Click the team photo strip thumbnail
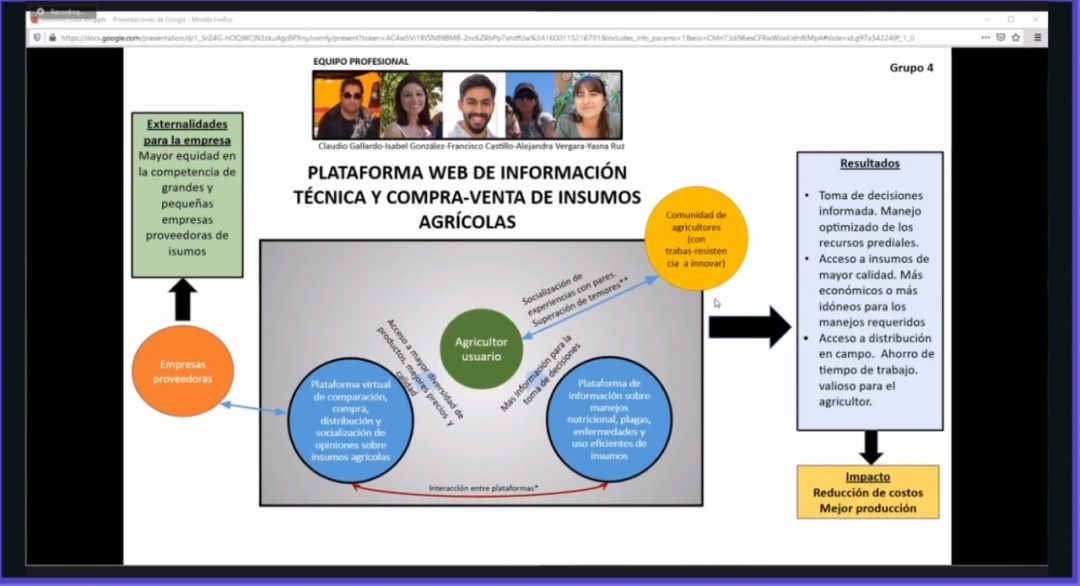The width and height of the screenshot is (1080, 586). pos(467,105)
